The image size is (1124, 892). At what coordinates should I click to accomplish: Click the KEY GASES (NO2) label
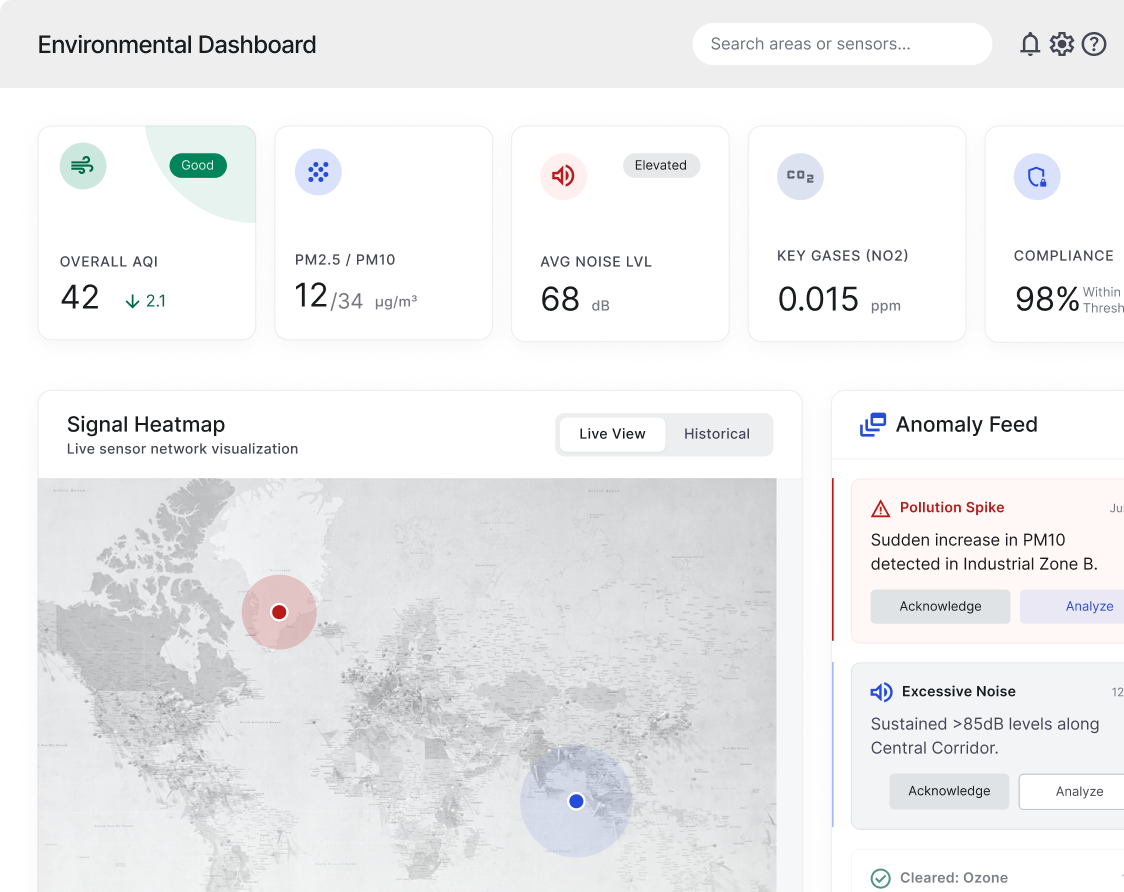[x=843, y=256]
